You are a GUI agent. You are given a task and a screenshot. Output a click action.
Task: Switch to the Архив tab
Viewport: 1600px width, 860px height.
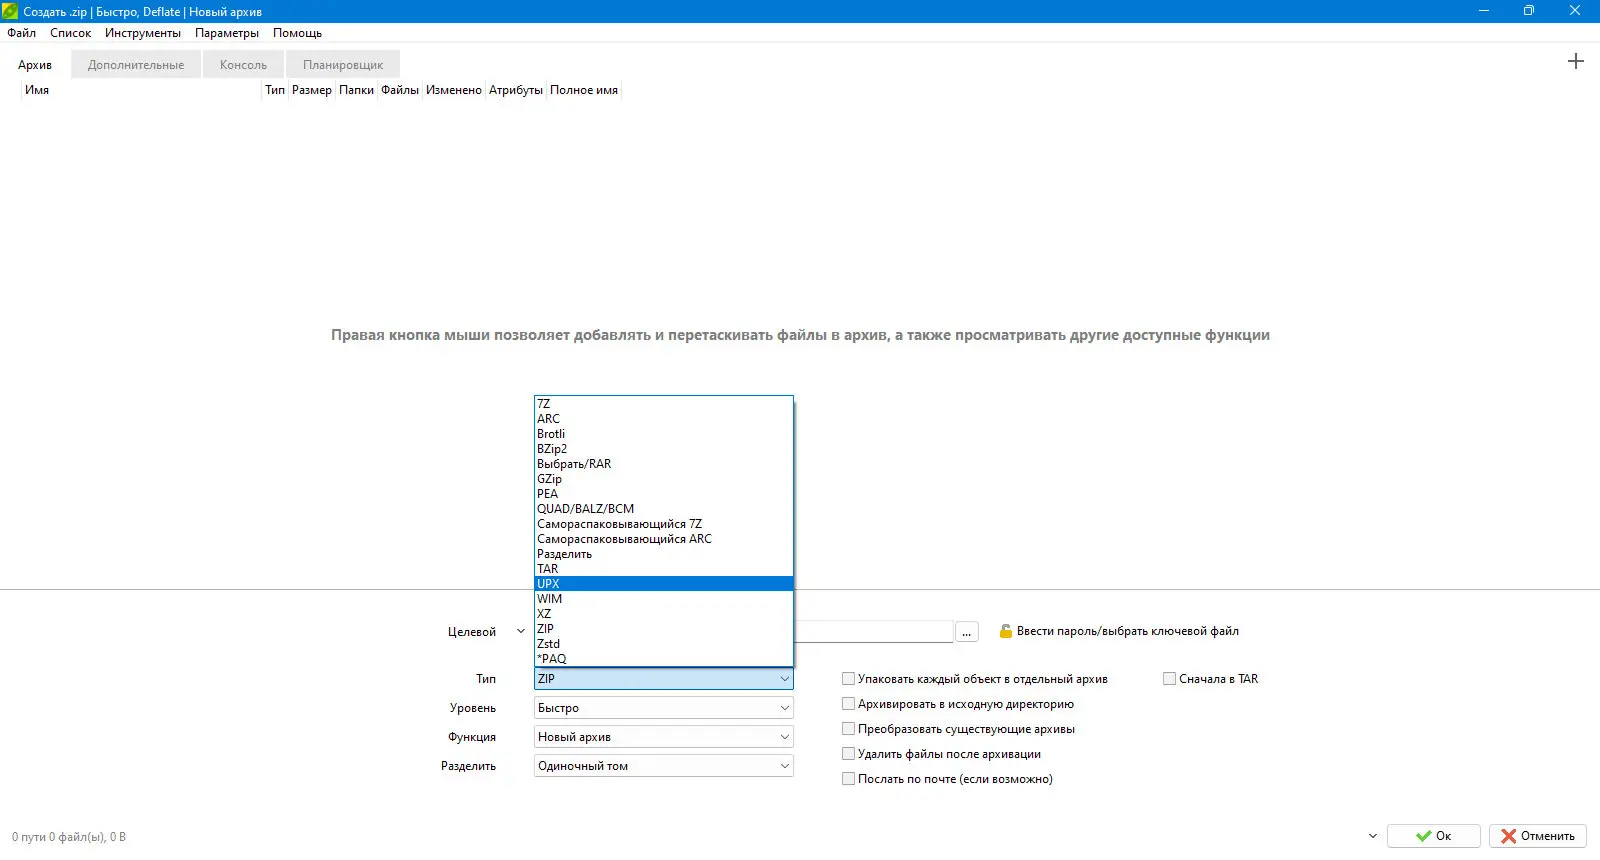pyautogui.click(x=35, y=65)
